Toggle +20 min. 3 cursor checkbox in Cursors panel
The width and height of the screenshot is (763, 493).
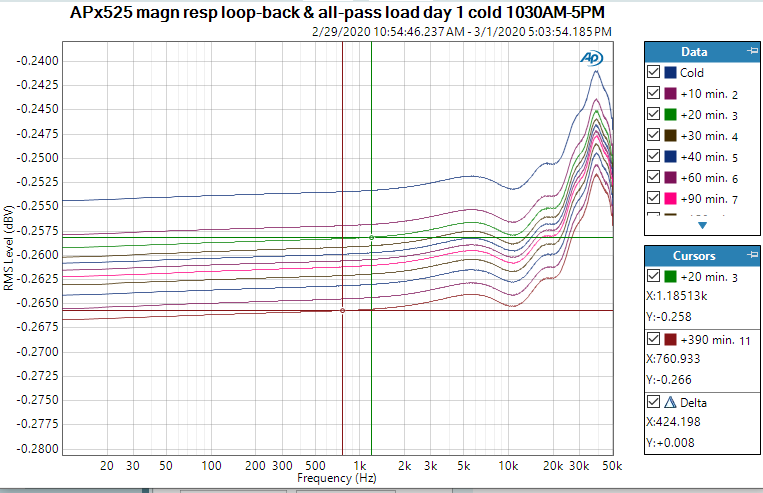[x=653, y=276]
